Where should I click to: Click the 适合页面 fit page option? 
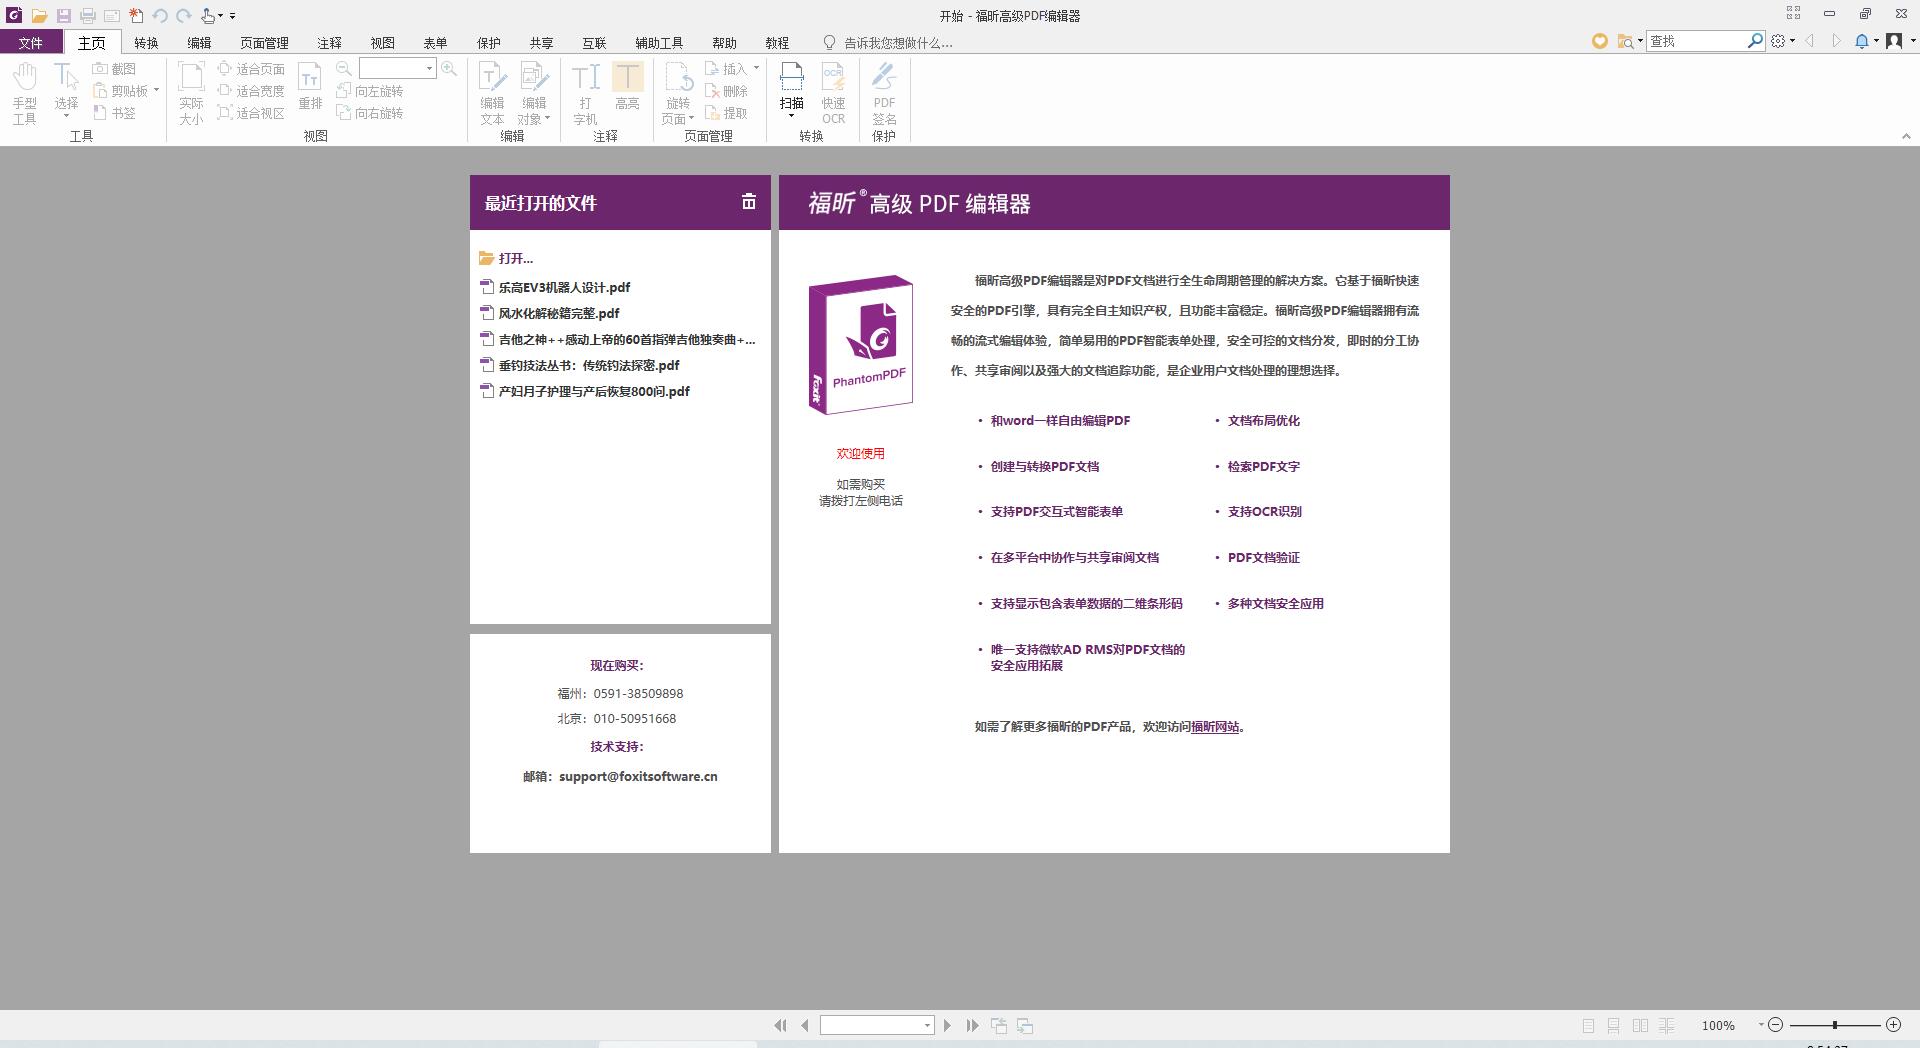pyautogui.click(x=251, y=69)
